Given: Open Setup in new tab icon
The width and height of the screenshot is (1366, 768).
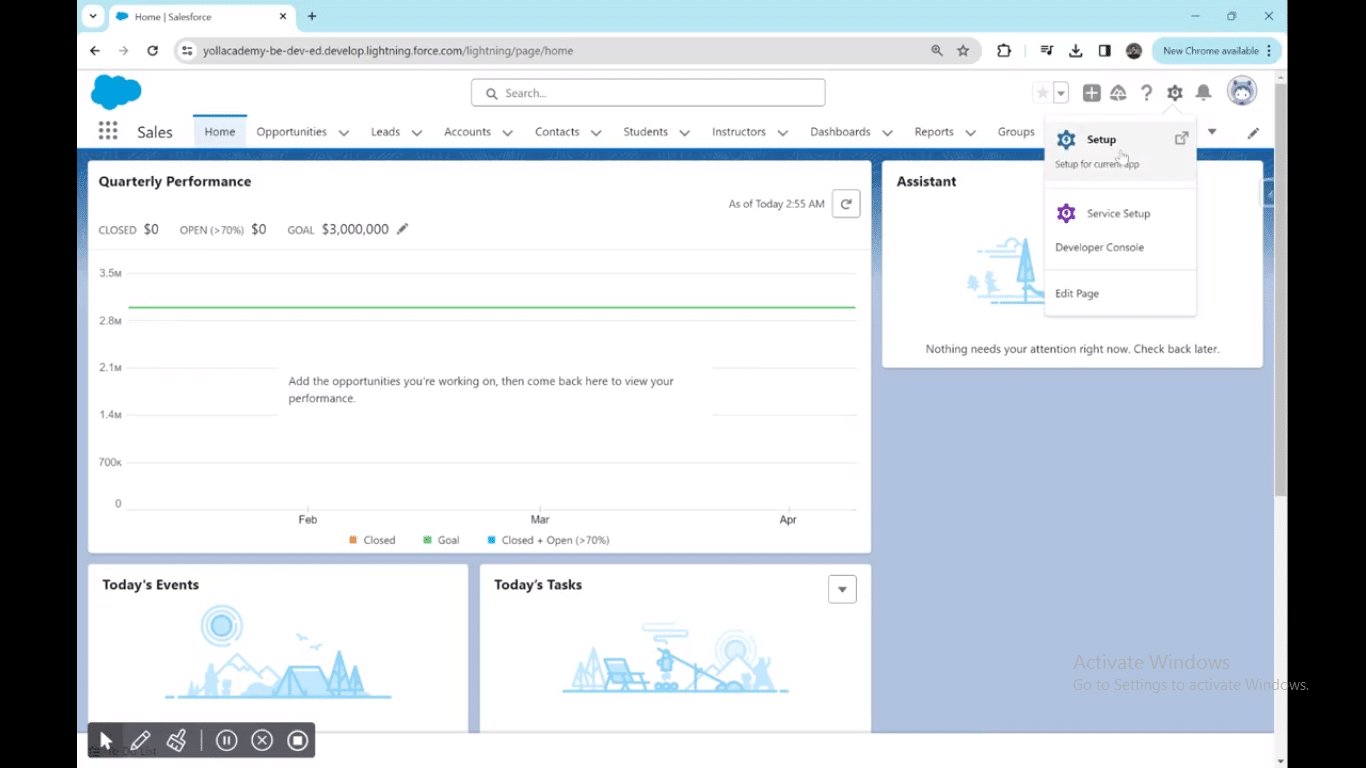Looking at the screenshot, I should point(1181,138).
